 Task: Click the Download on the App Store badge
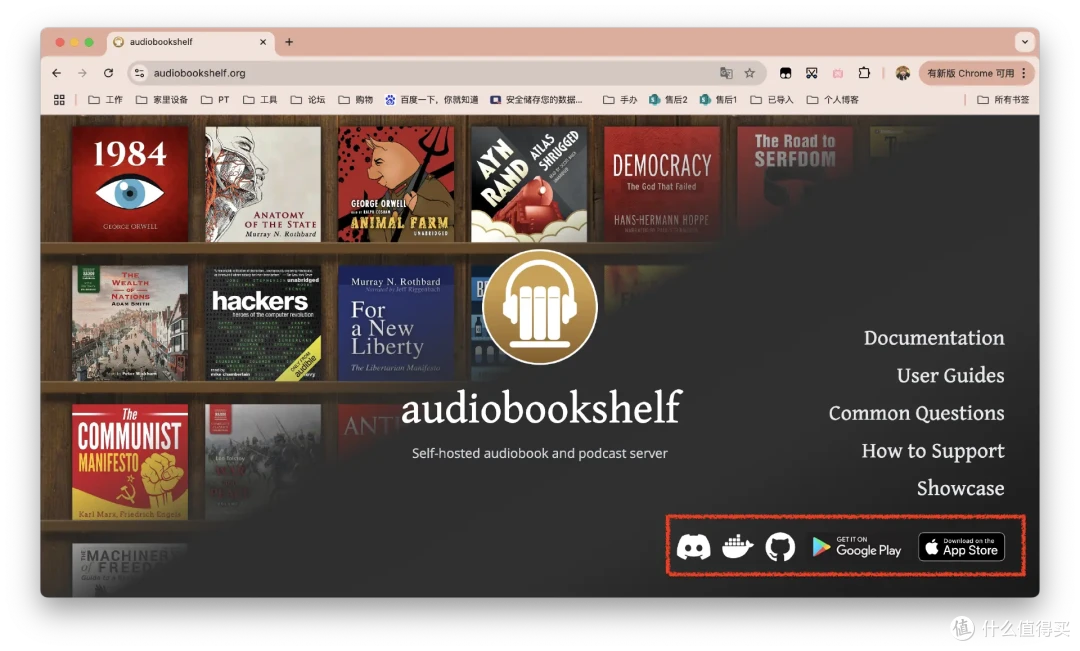[960, 546]
